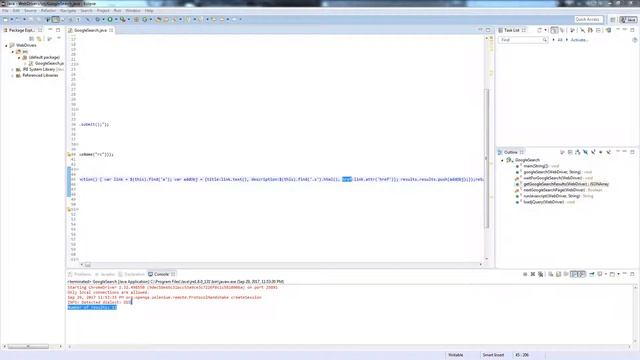Open the Help menu
Viewport: 640px width, 360px height.
(149, 11)
